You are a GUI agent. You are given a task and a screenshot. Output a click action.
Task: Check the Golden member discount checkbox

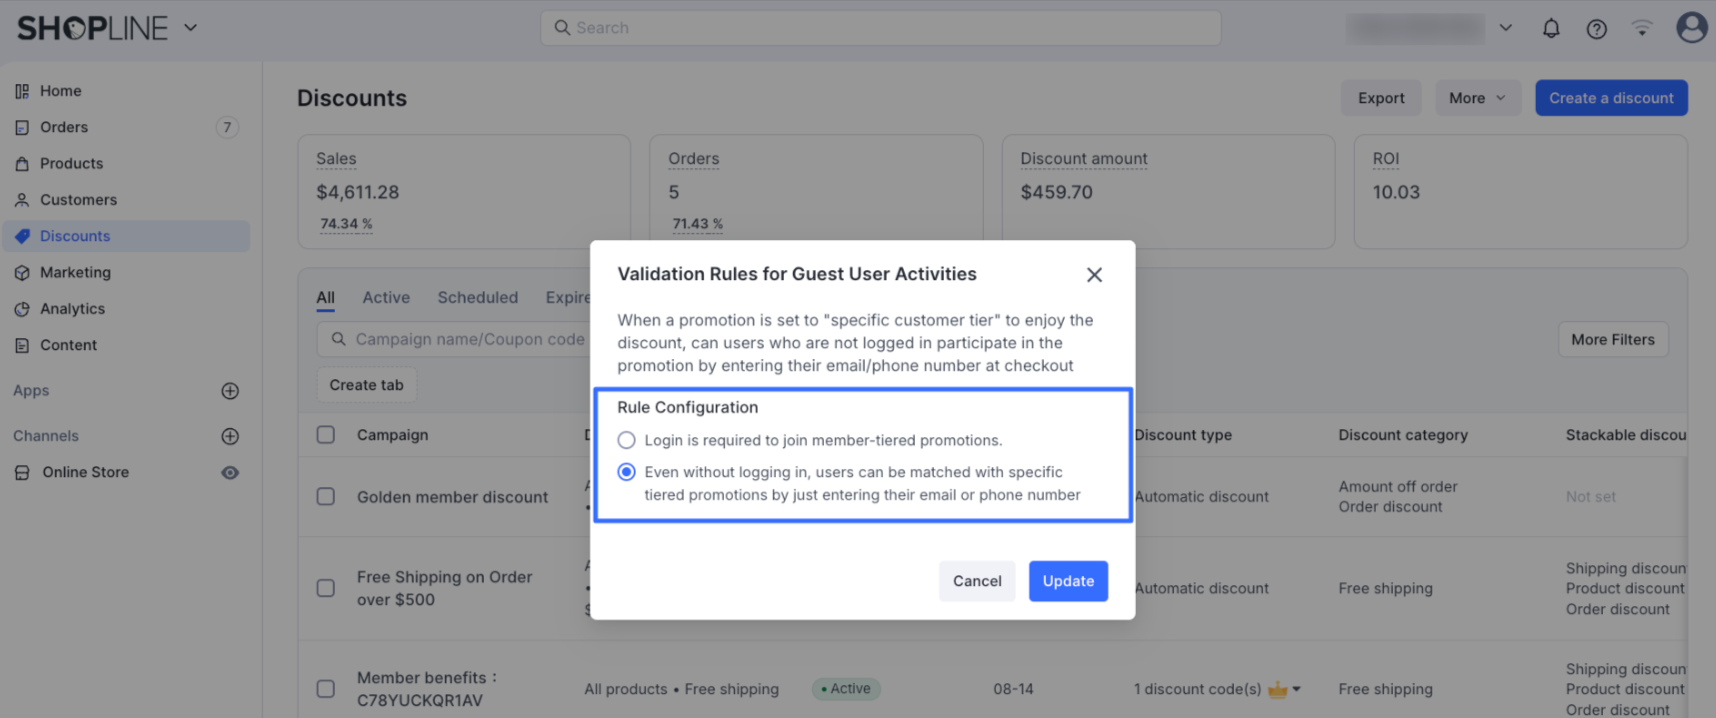pyautogui.click(x=326, y=497)
